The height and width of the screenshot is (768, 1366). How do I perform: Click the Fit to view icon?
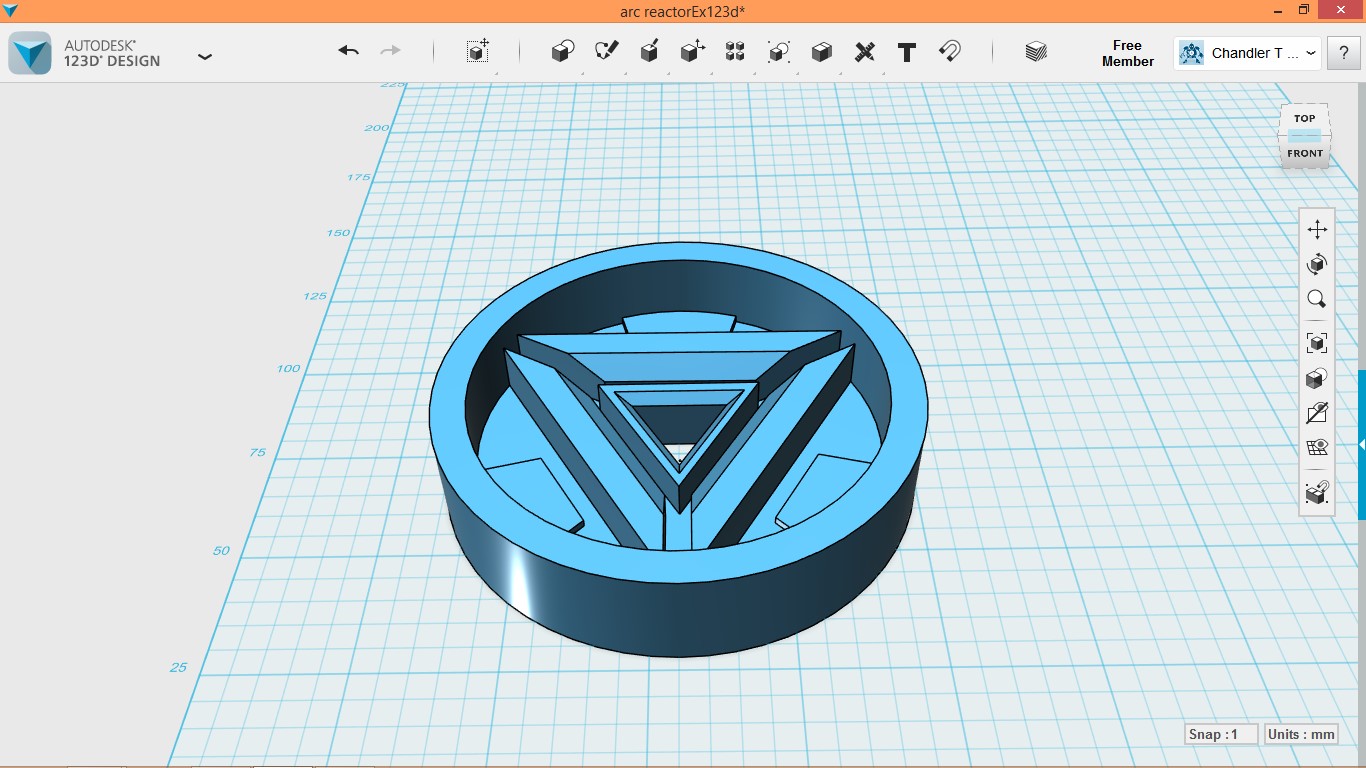point(1317,343)
